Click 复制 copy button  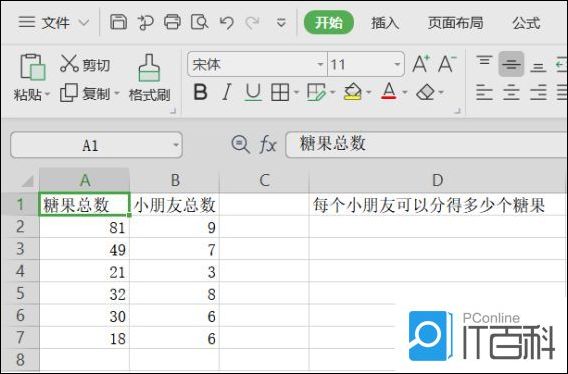(x=84, y=94)
